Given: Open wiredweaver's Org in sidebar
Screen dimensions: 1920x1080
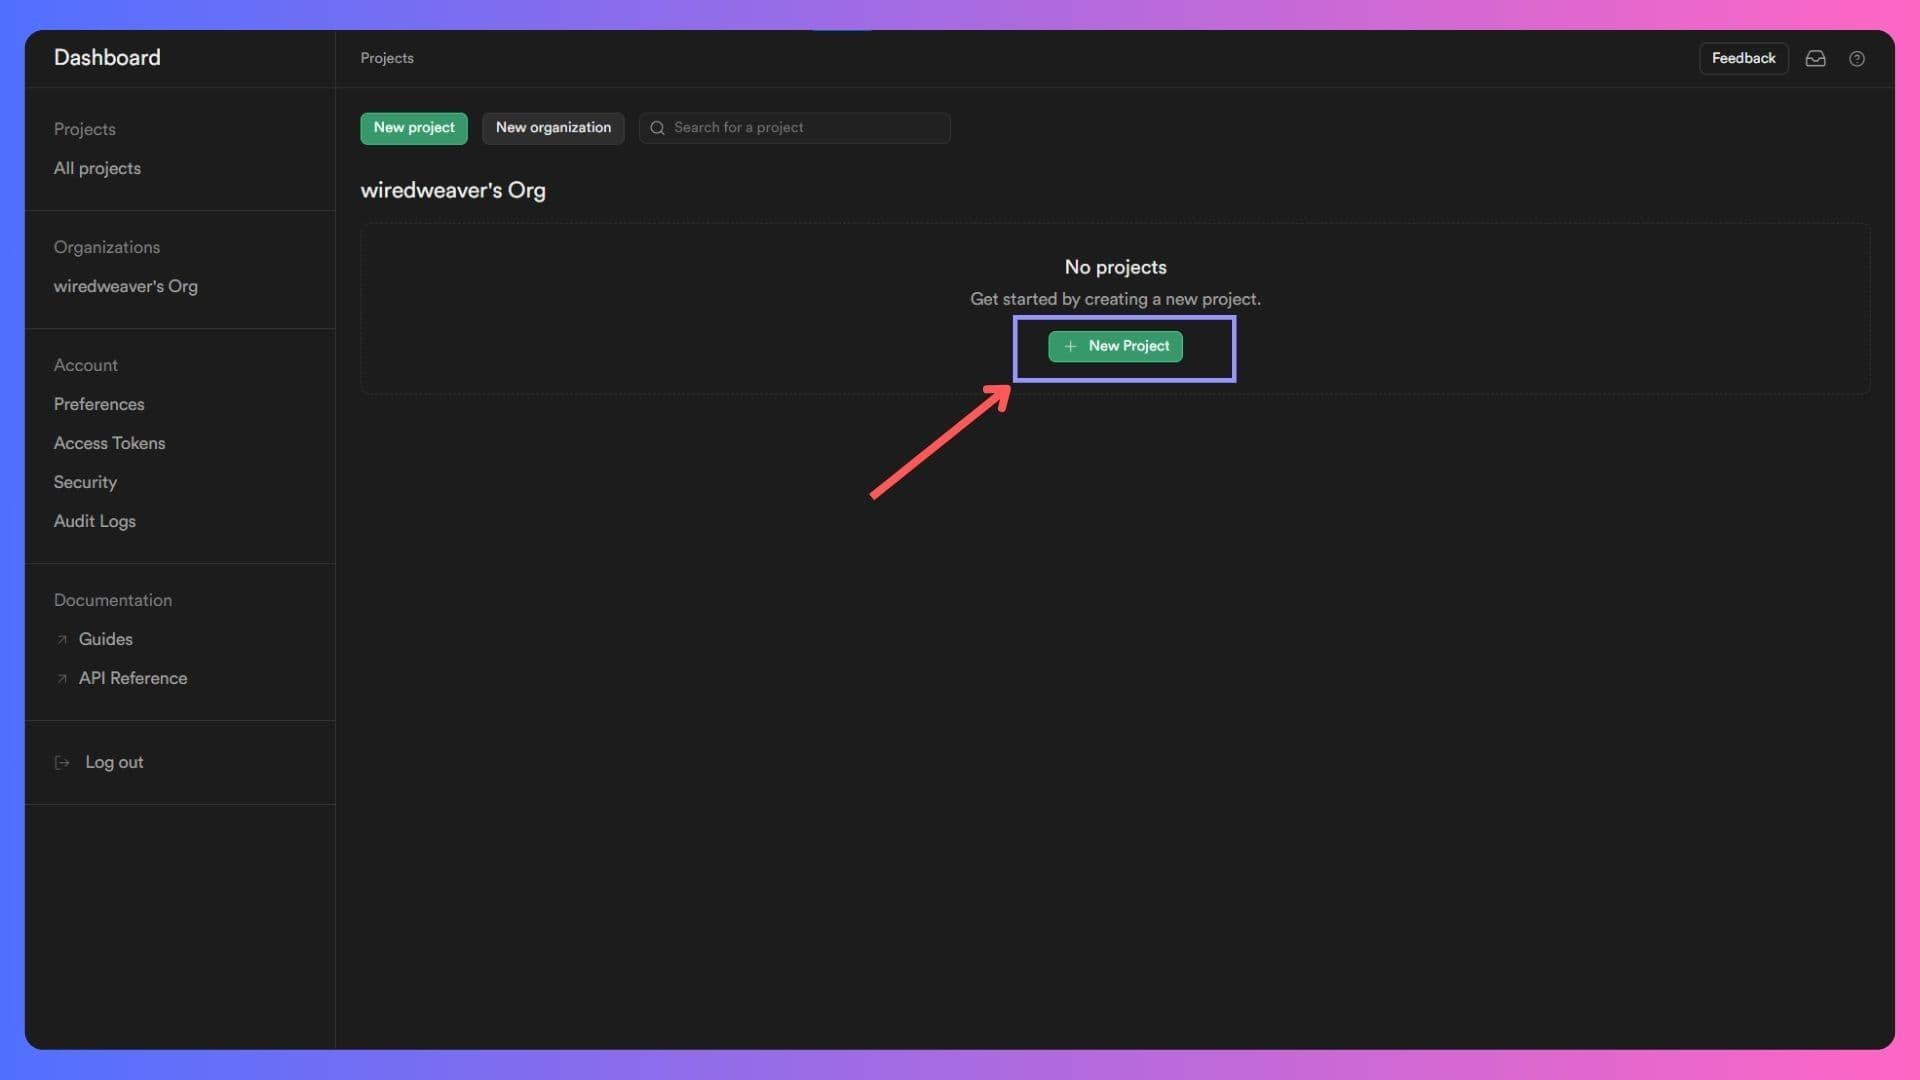Looking at the screenshot, I should click(126, 286).
